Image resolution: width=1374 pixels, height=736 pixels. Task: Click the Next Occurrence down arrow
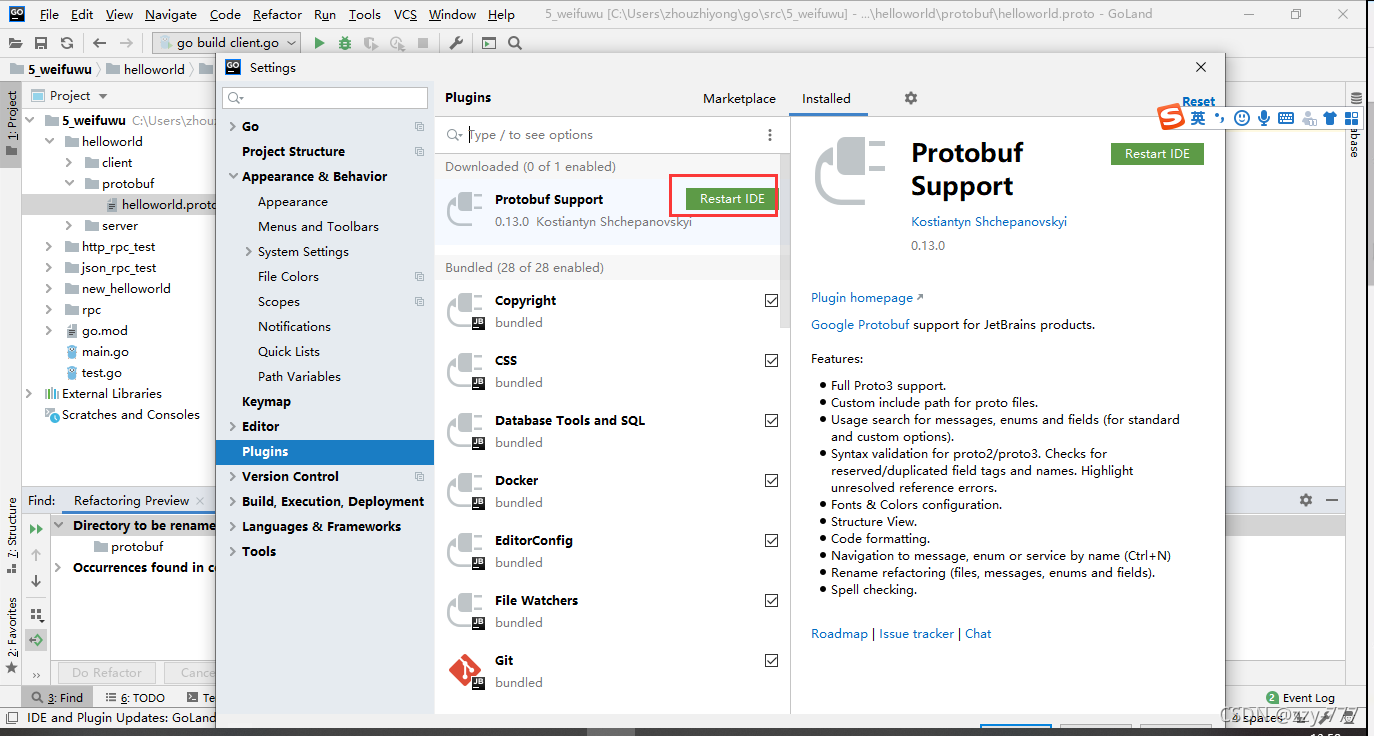click(x=36, y=581)
